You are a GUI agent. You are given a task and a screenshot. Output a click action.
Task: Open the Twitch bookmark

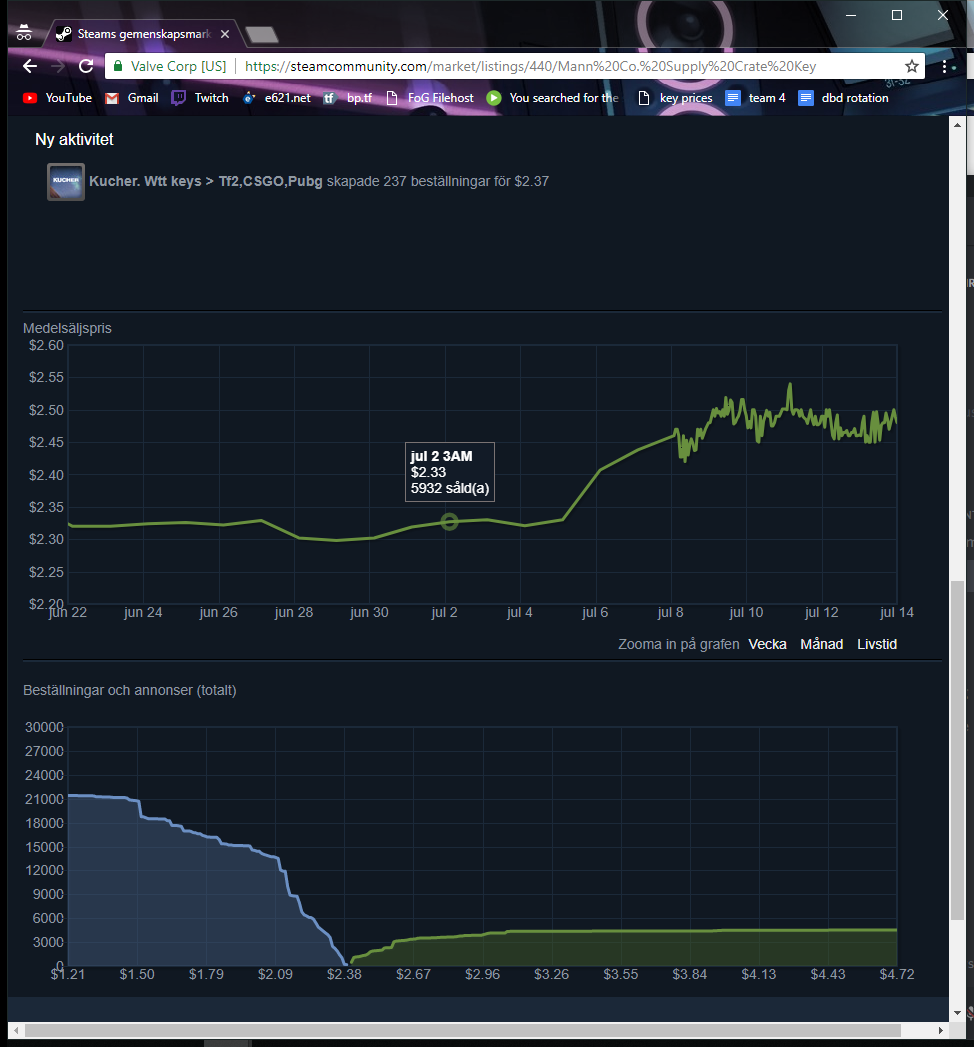pos(200,98)
